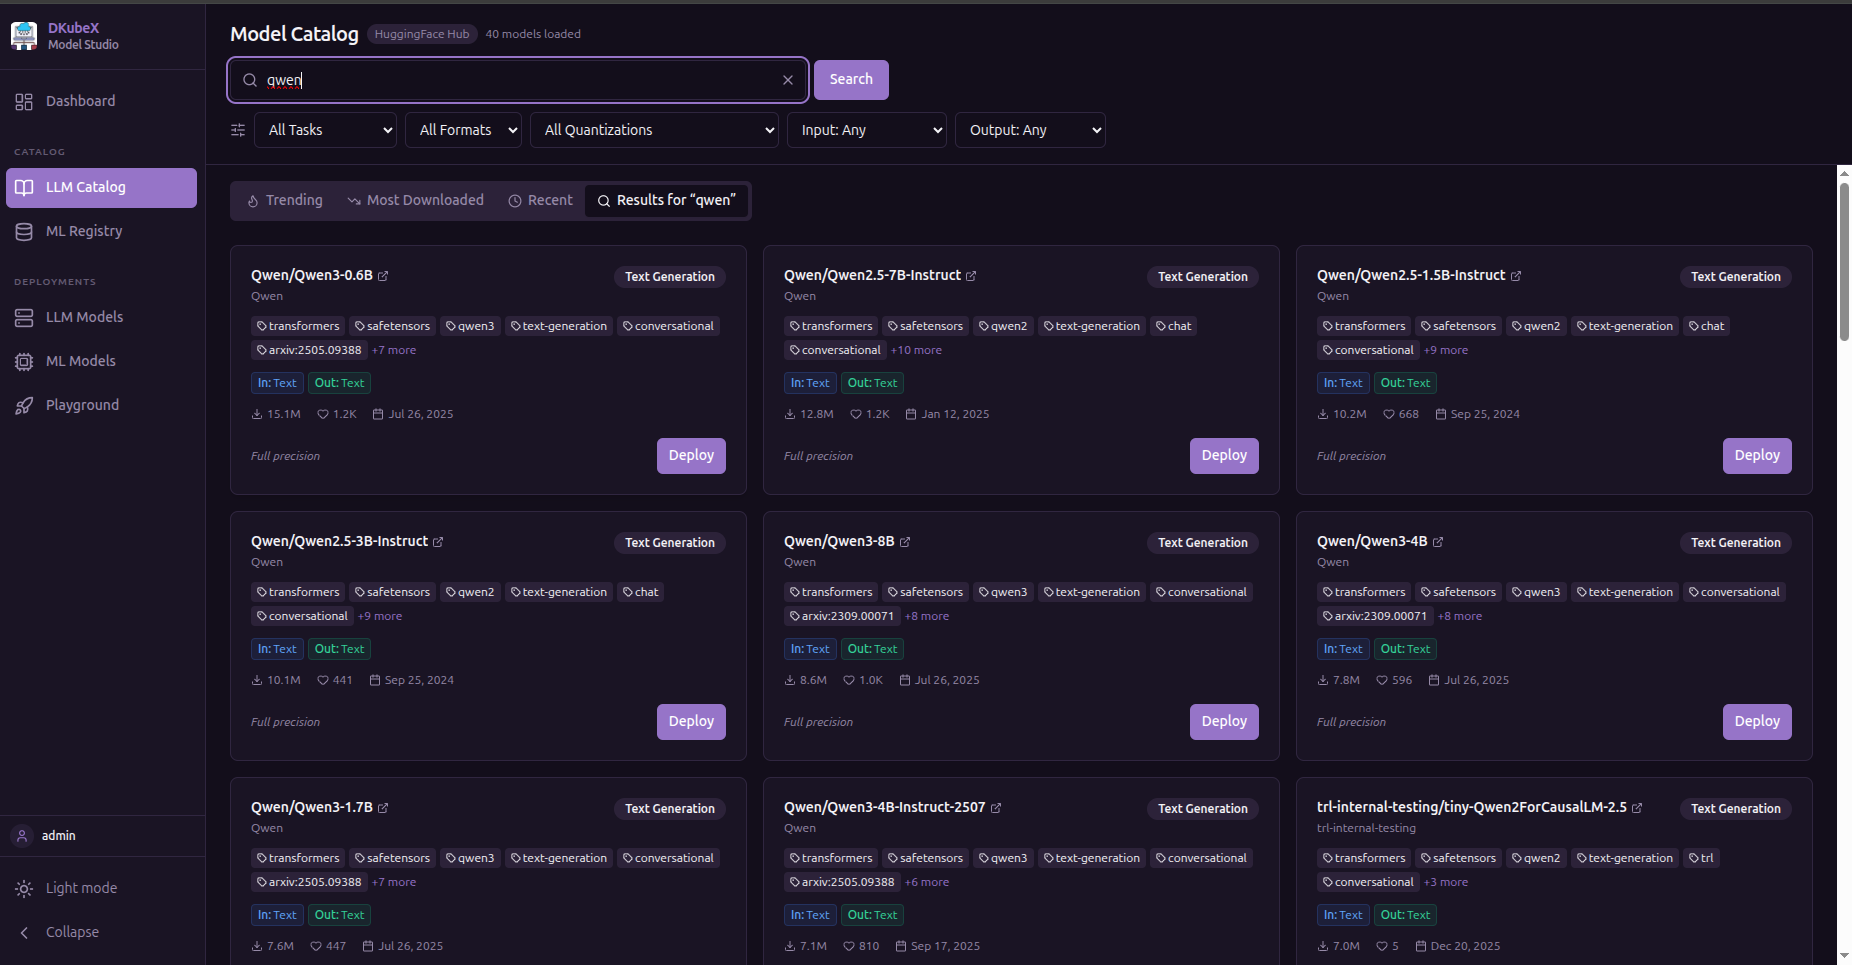The height and width of the screenshot is (965, 1852).
Task: Open external link icon for Qwen/Qwen2.5-1.5B-Instruct
Action: point(1516,276)
